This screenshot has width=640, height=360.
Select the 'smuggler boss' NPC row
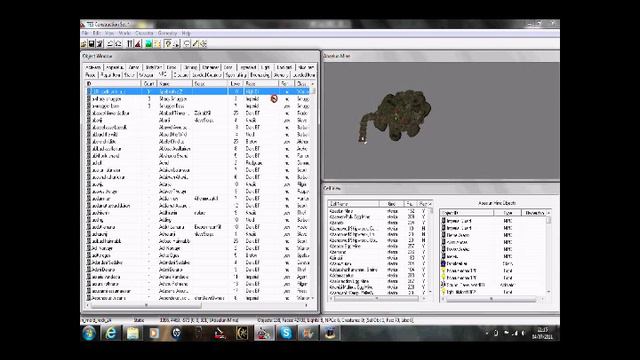198,106
